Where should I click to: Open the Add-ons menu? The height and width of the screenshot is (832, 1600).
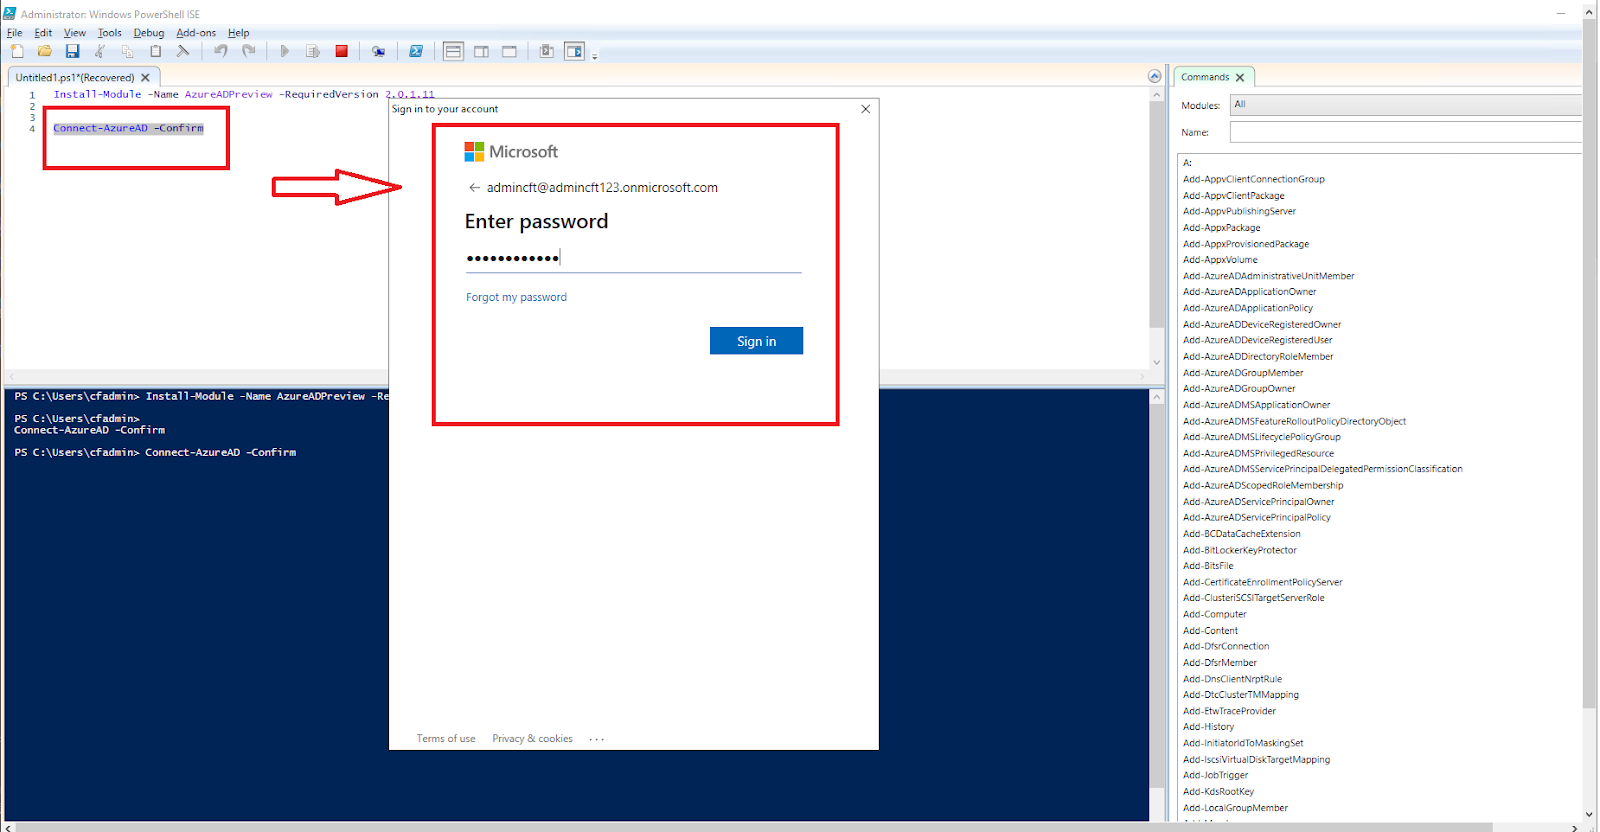(x=196, y=33)
